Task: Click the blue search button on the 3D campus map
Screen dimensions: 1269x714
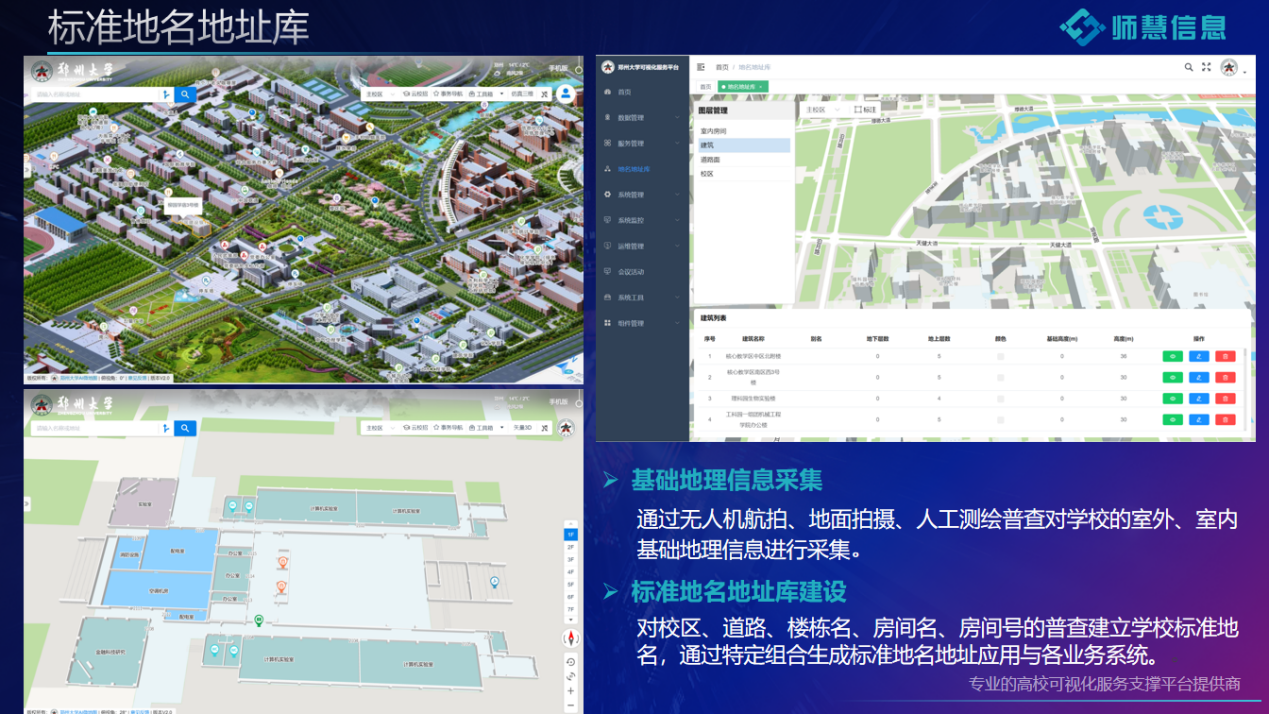Action: point(185,94)
